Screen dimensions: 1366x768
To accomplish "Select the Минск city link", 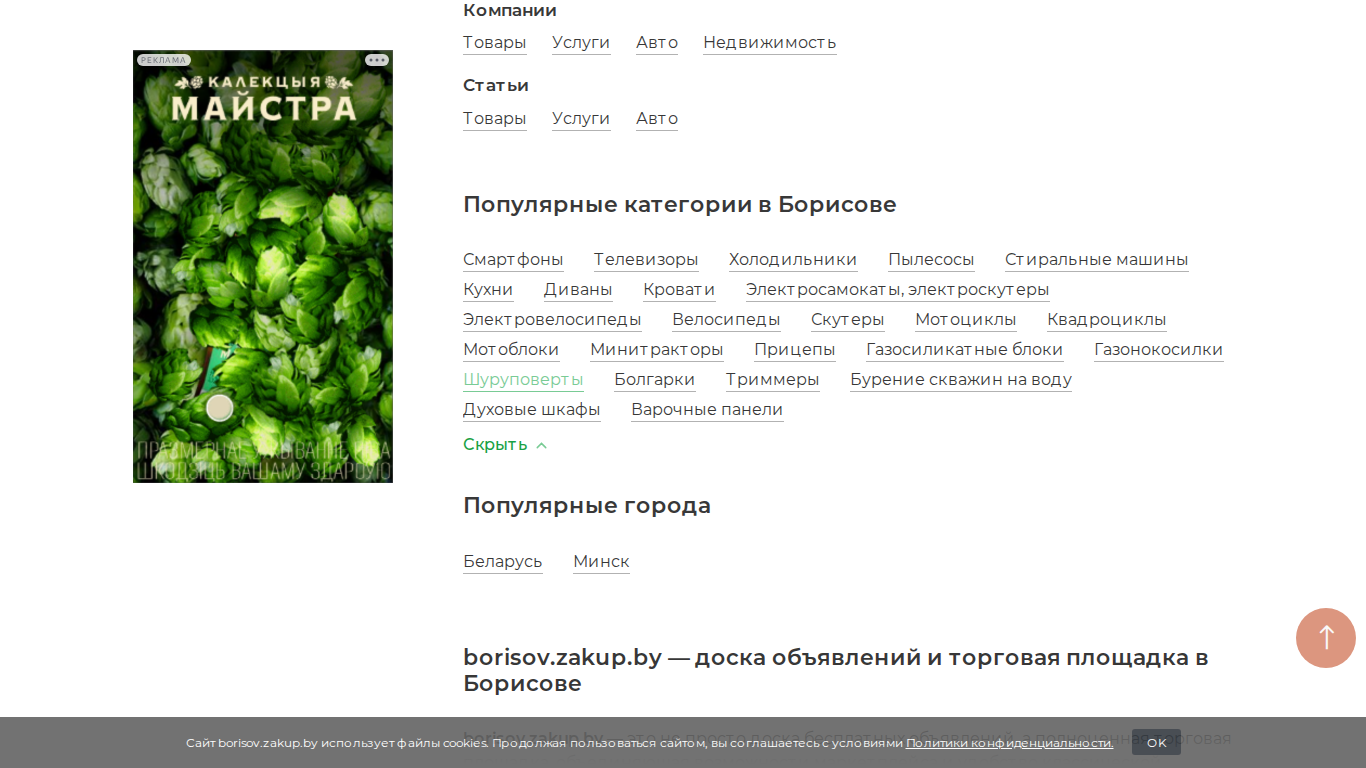I will (601, 562).
